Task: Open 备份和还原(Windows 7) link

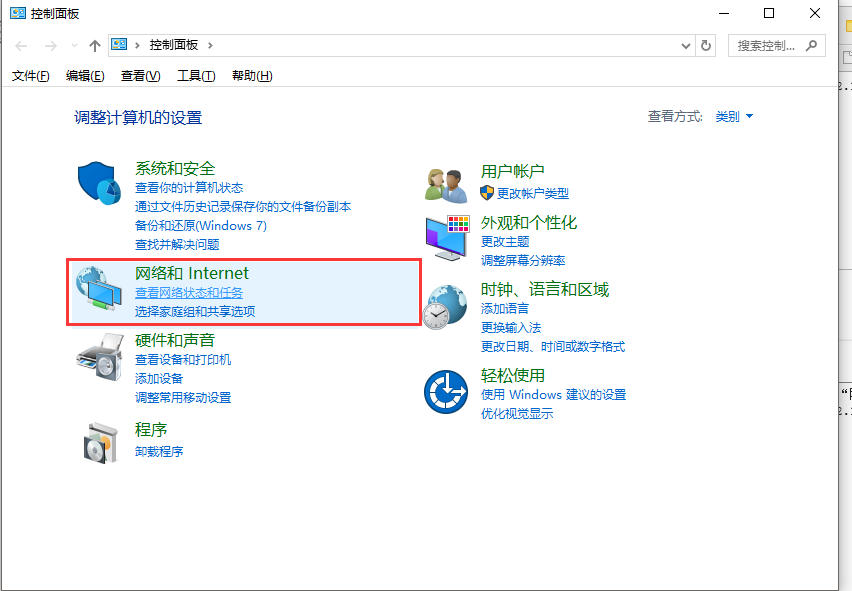Action: point(201,226)
